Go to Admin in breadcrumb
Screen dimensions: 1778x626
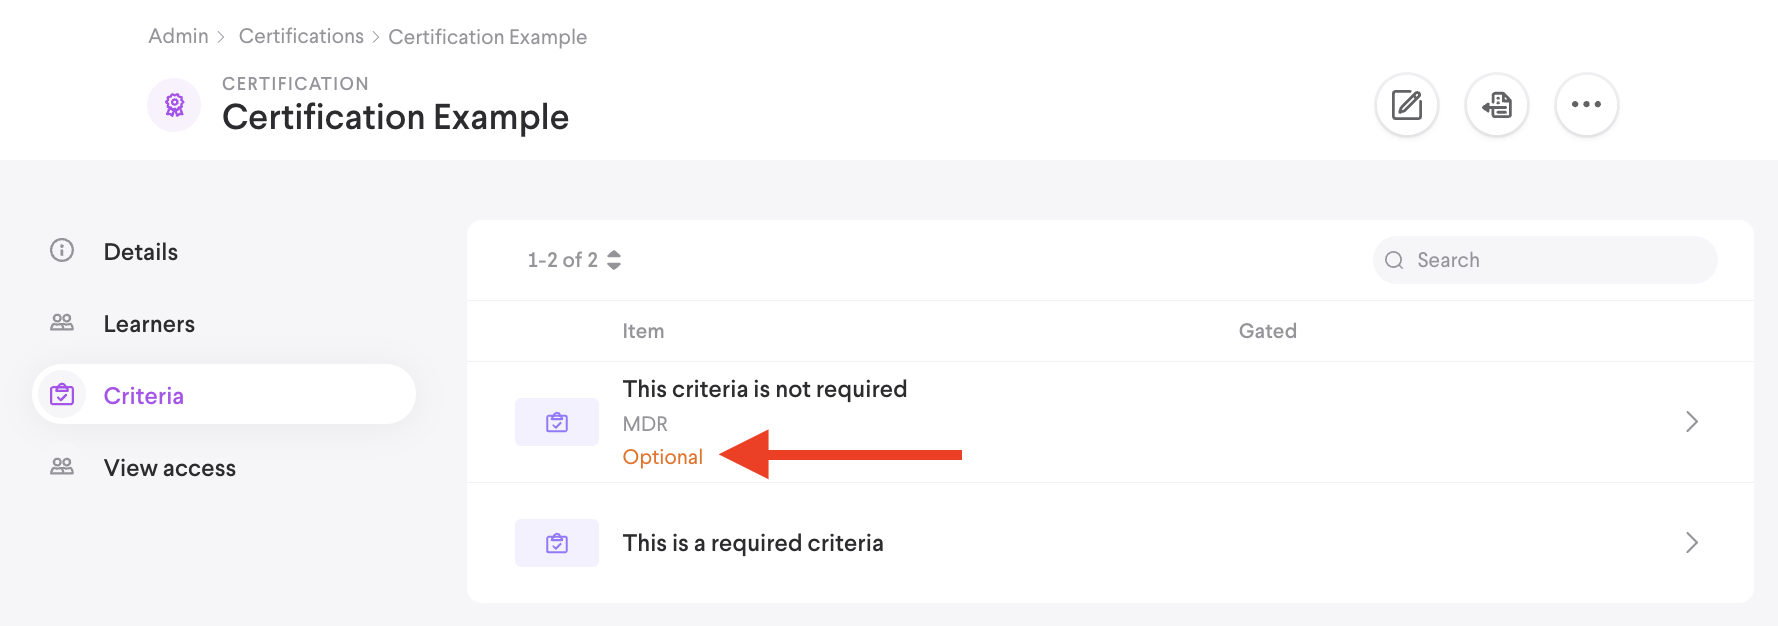point(178,36)
